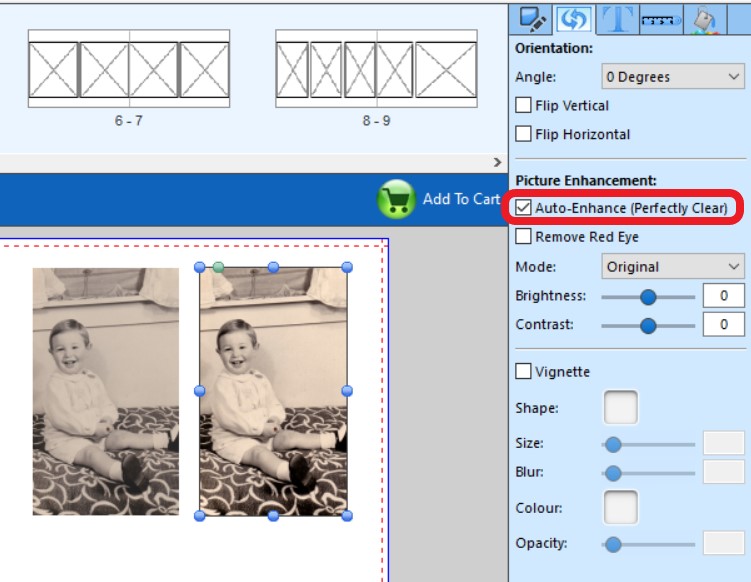
Task: Click the 'Picture Enhancement:' heading
Action: tap(586, 181)
